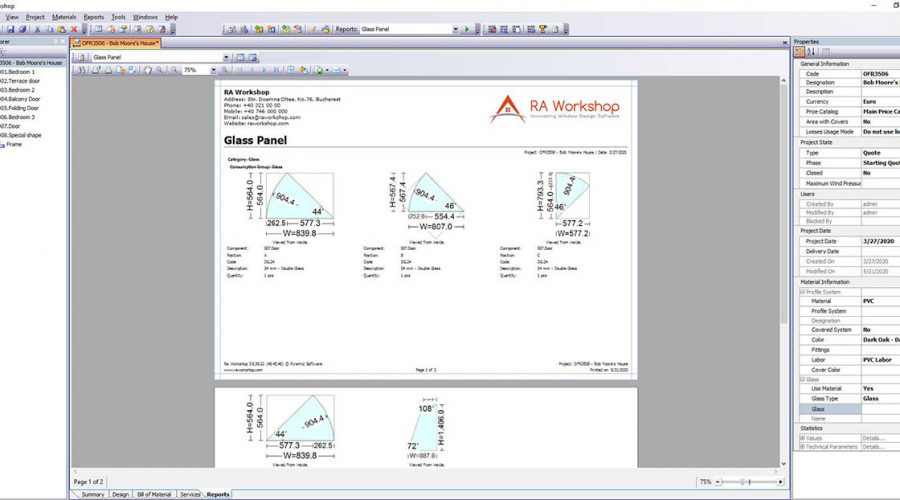This screenshot has height=500, width=900.
Task: Select the Price Catalog property row
Action: 849,111
